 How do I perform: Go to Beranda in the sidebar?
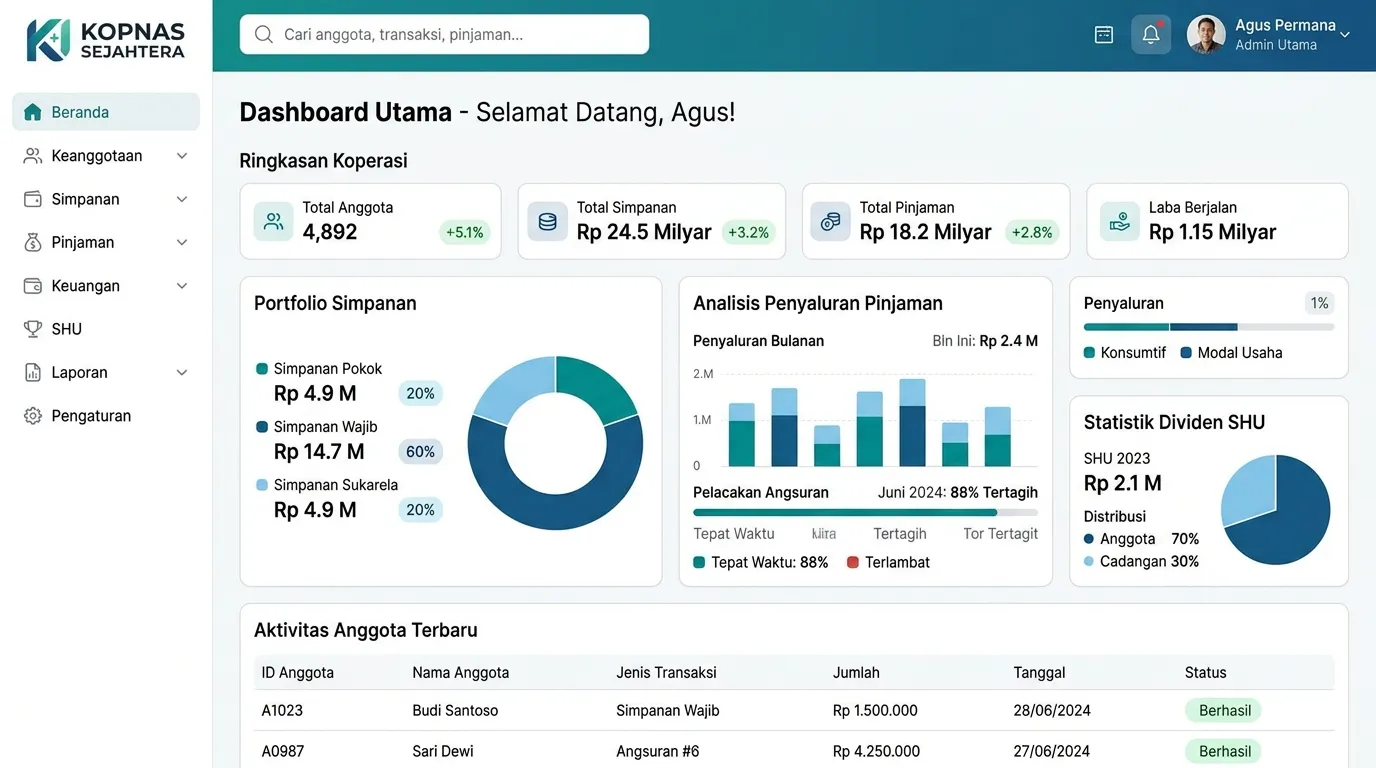coord(106,112)
